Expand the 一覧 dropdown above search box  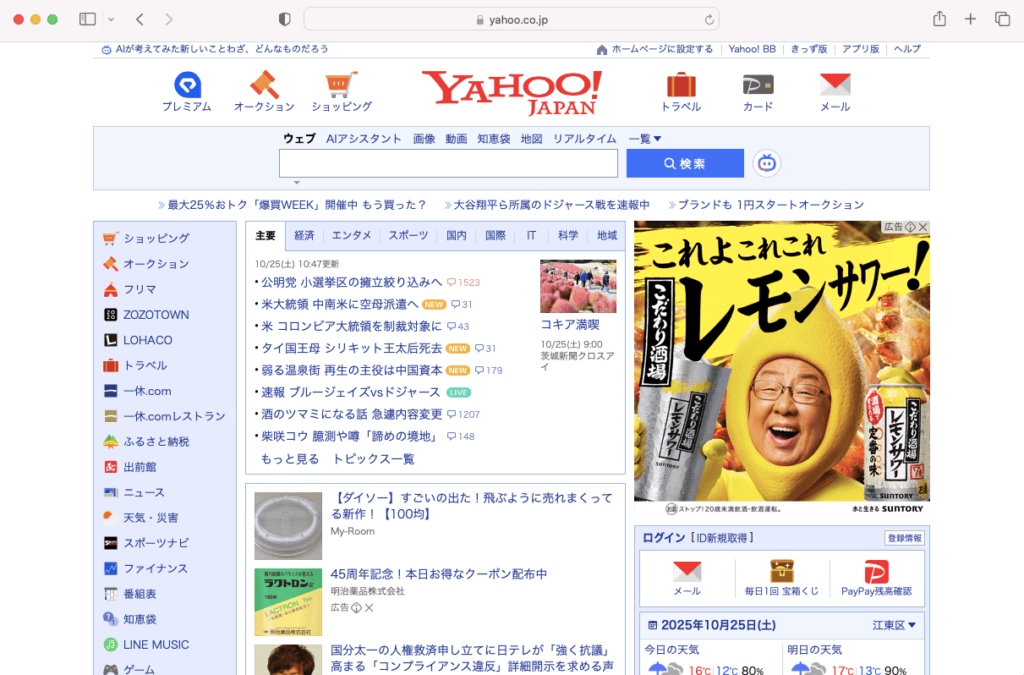pyautogui.click(x=645, y=138)
